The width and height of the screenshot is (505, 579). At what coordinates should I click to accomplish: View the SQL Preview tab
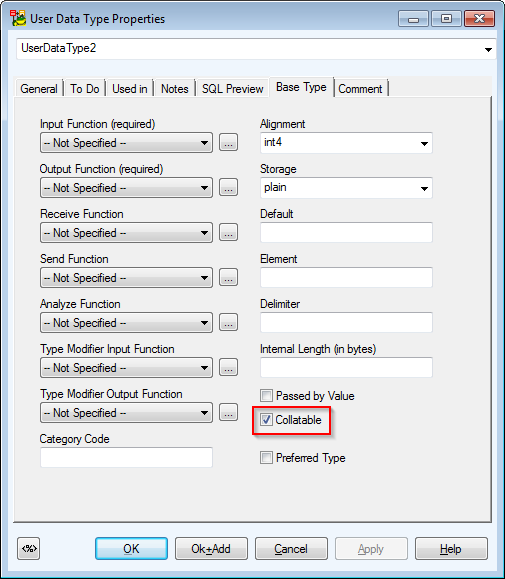coord(233,89)
